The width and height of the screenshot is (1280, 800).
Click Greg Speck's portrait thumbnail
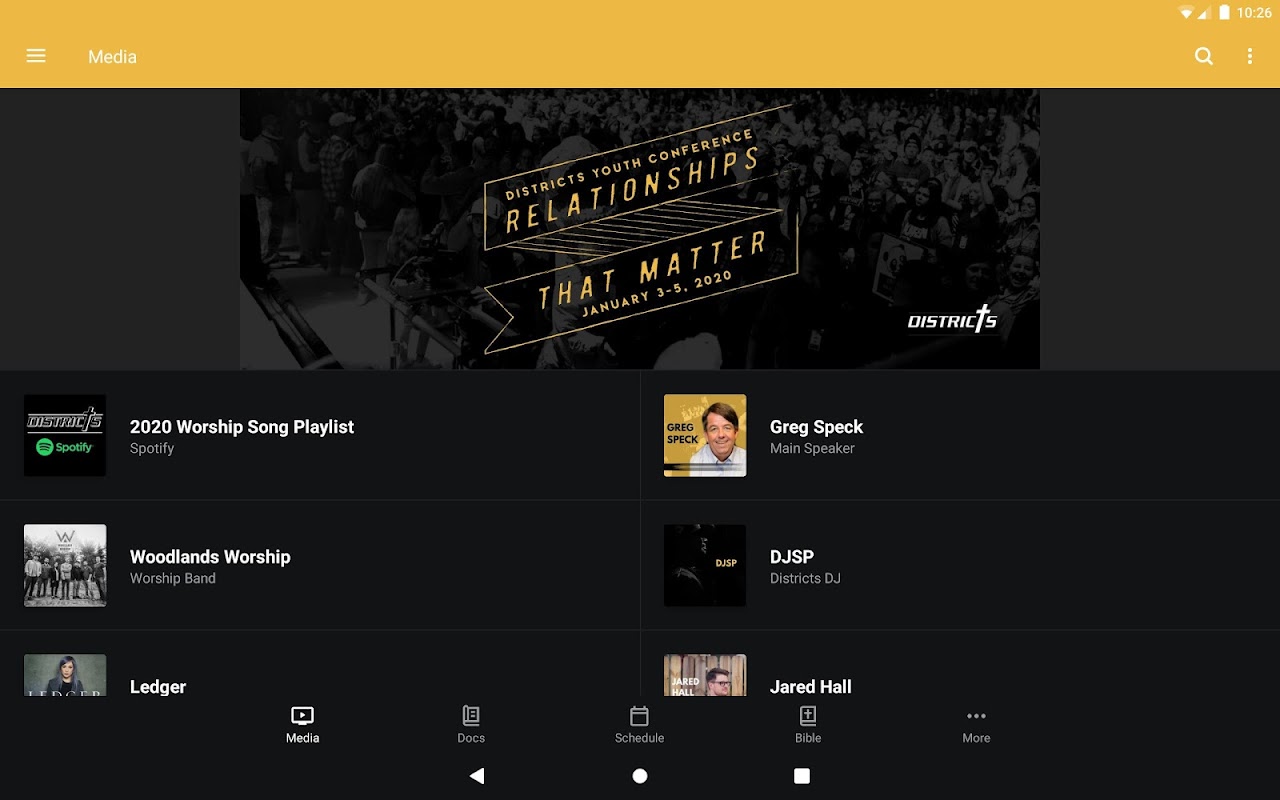coord(705,435)
